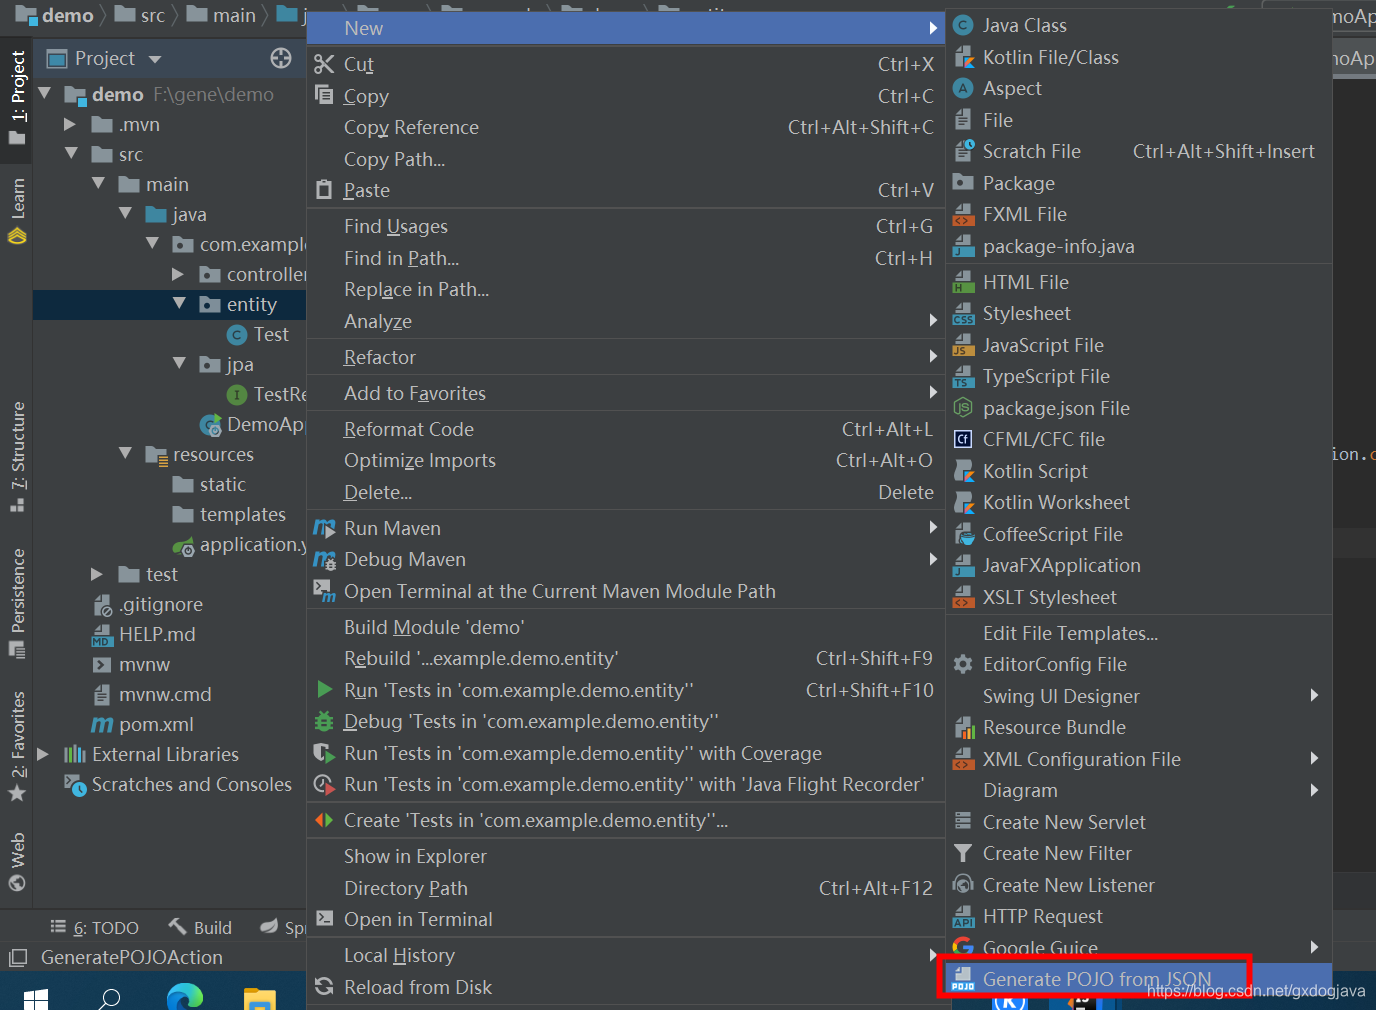
Task: Click the Windows Start button
Action: pyautogui.click(x=36, y=997)
